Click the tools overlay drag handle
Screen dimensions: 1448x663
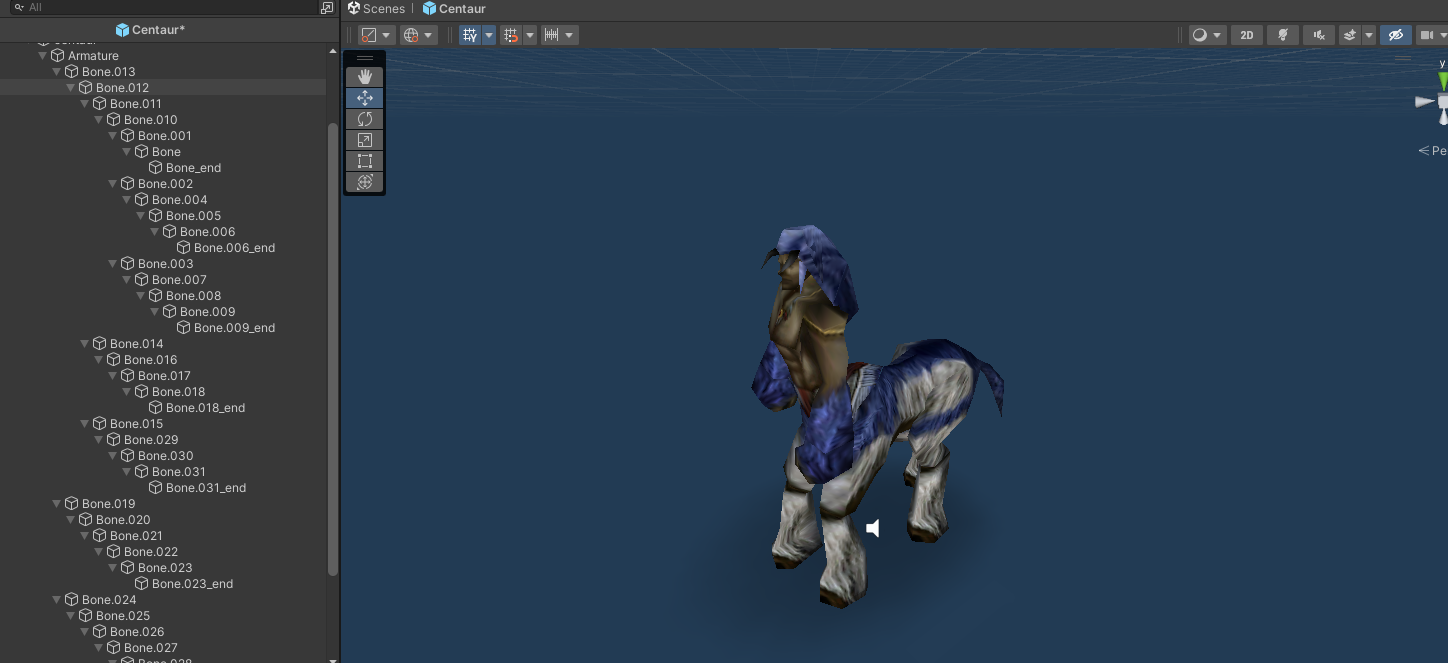(364, 58)
